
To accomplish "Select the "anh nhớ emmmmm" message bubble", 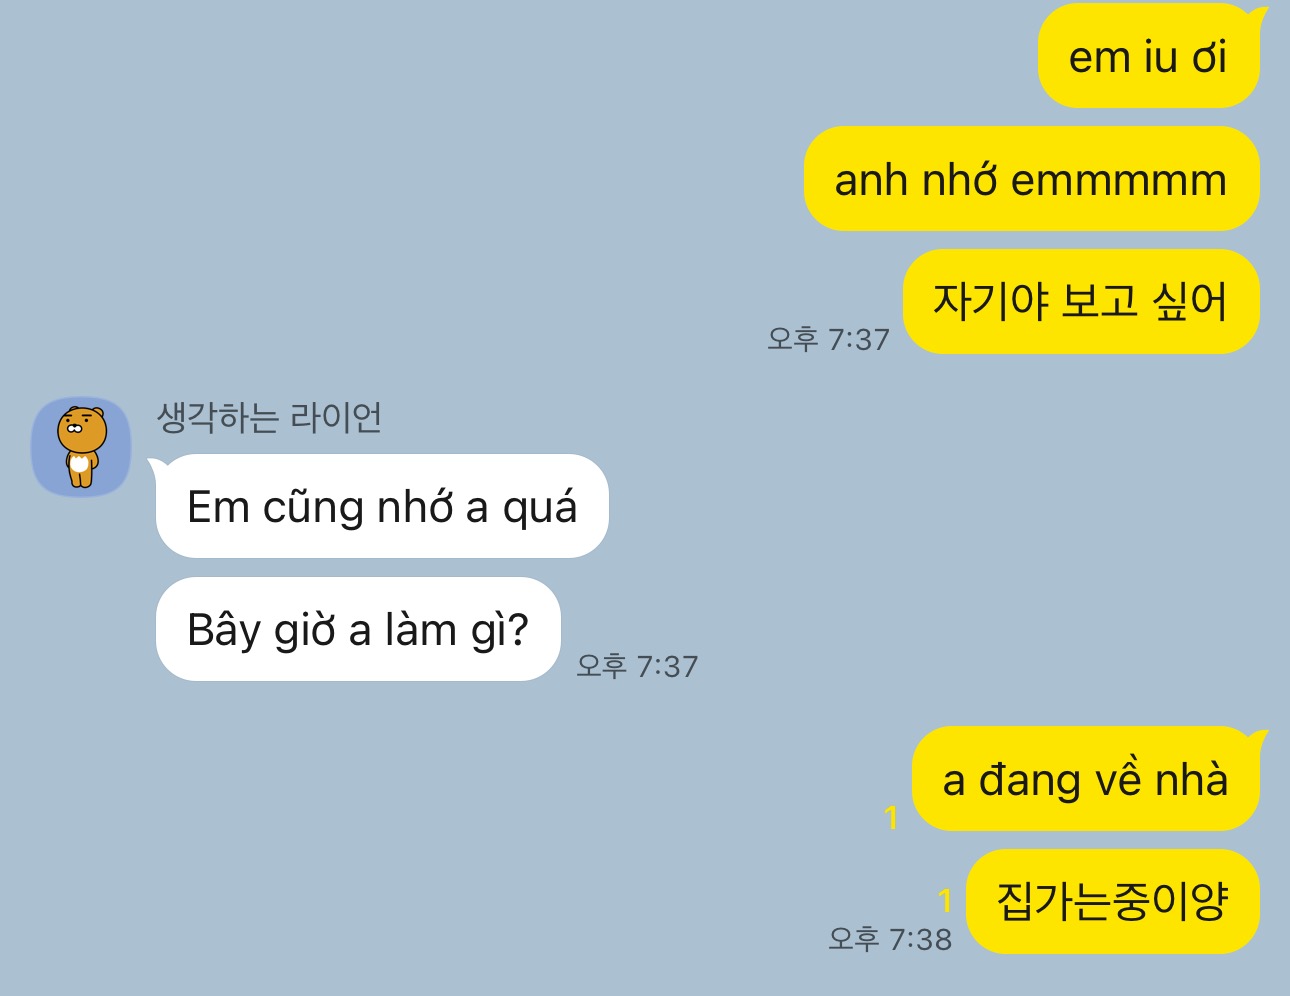I will (1031, 179).
